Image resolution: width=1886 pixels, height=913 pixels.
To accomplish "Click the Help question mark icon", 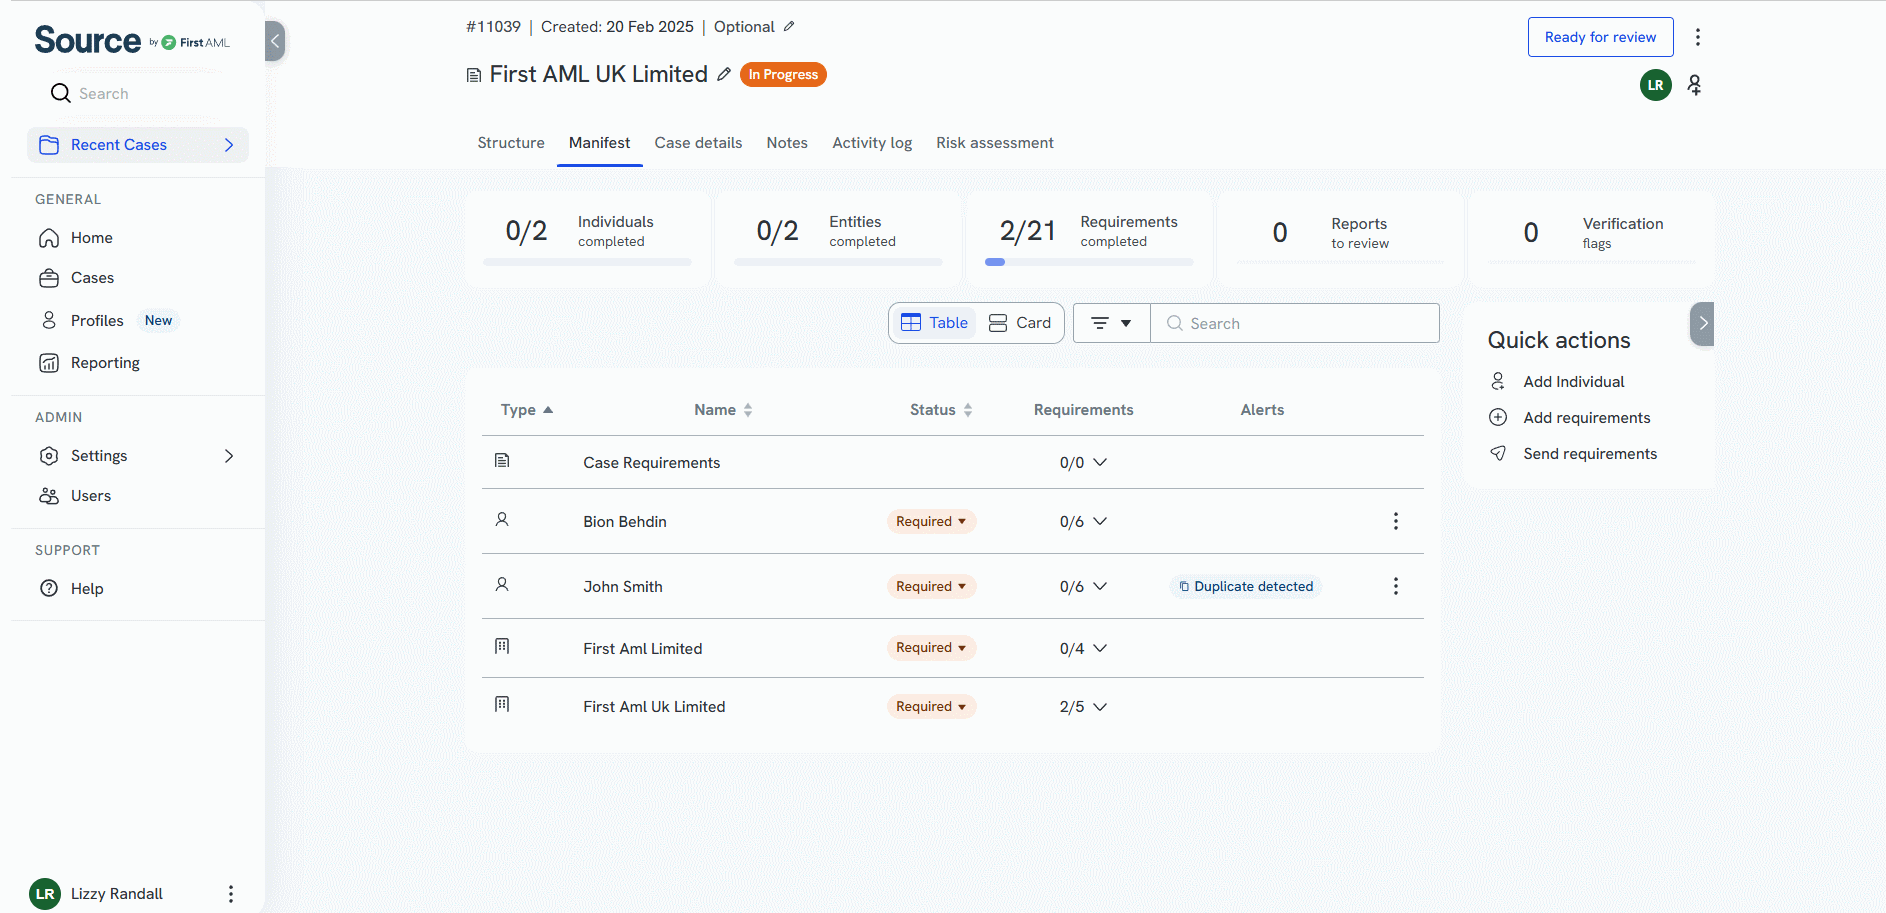I will click(49, 588).
